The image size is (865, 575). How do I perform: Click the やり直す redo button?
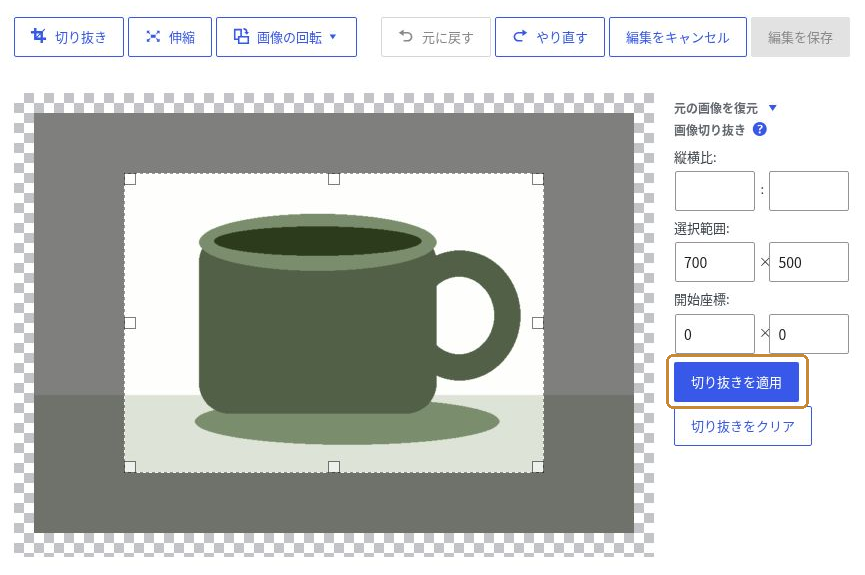pos(550,37)
